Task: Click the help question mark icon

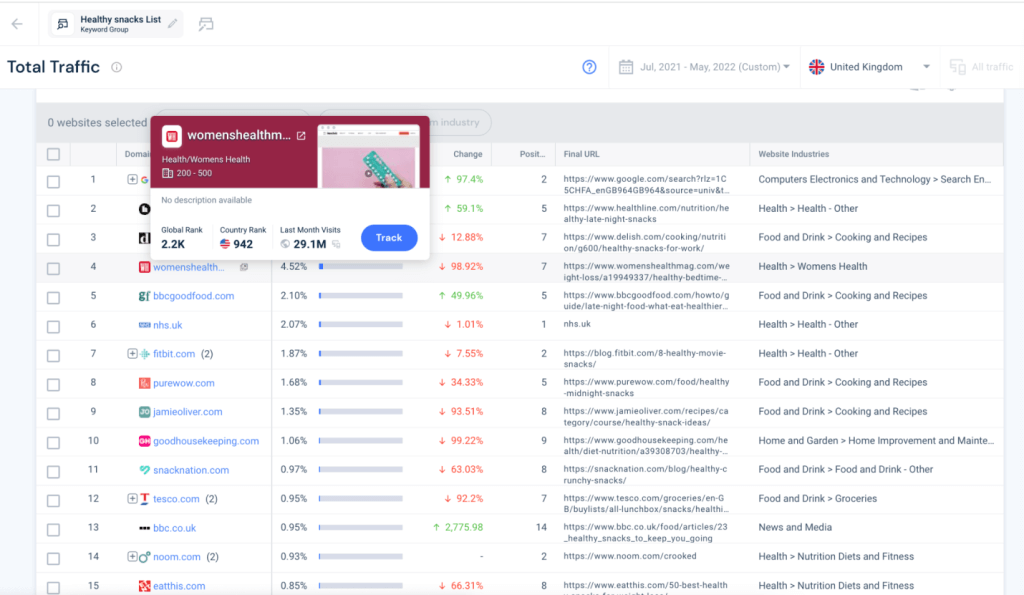Action: pyautogui.click(x=590, y=67)
